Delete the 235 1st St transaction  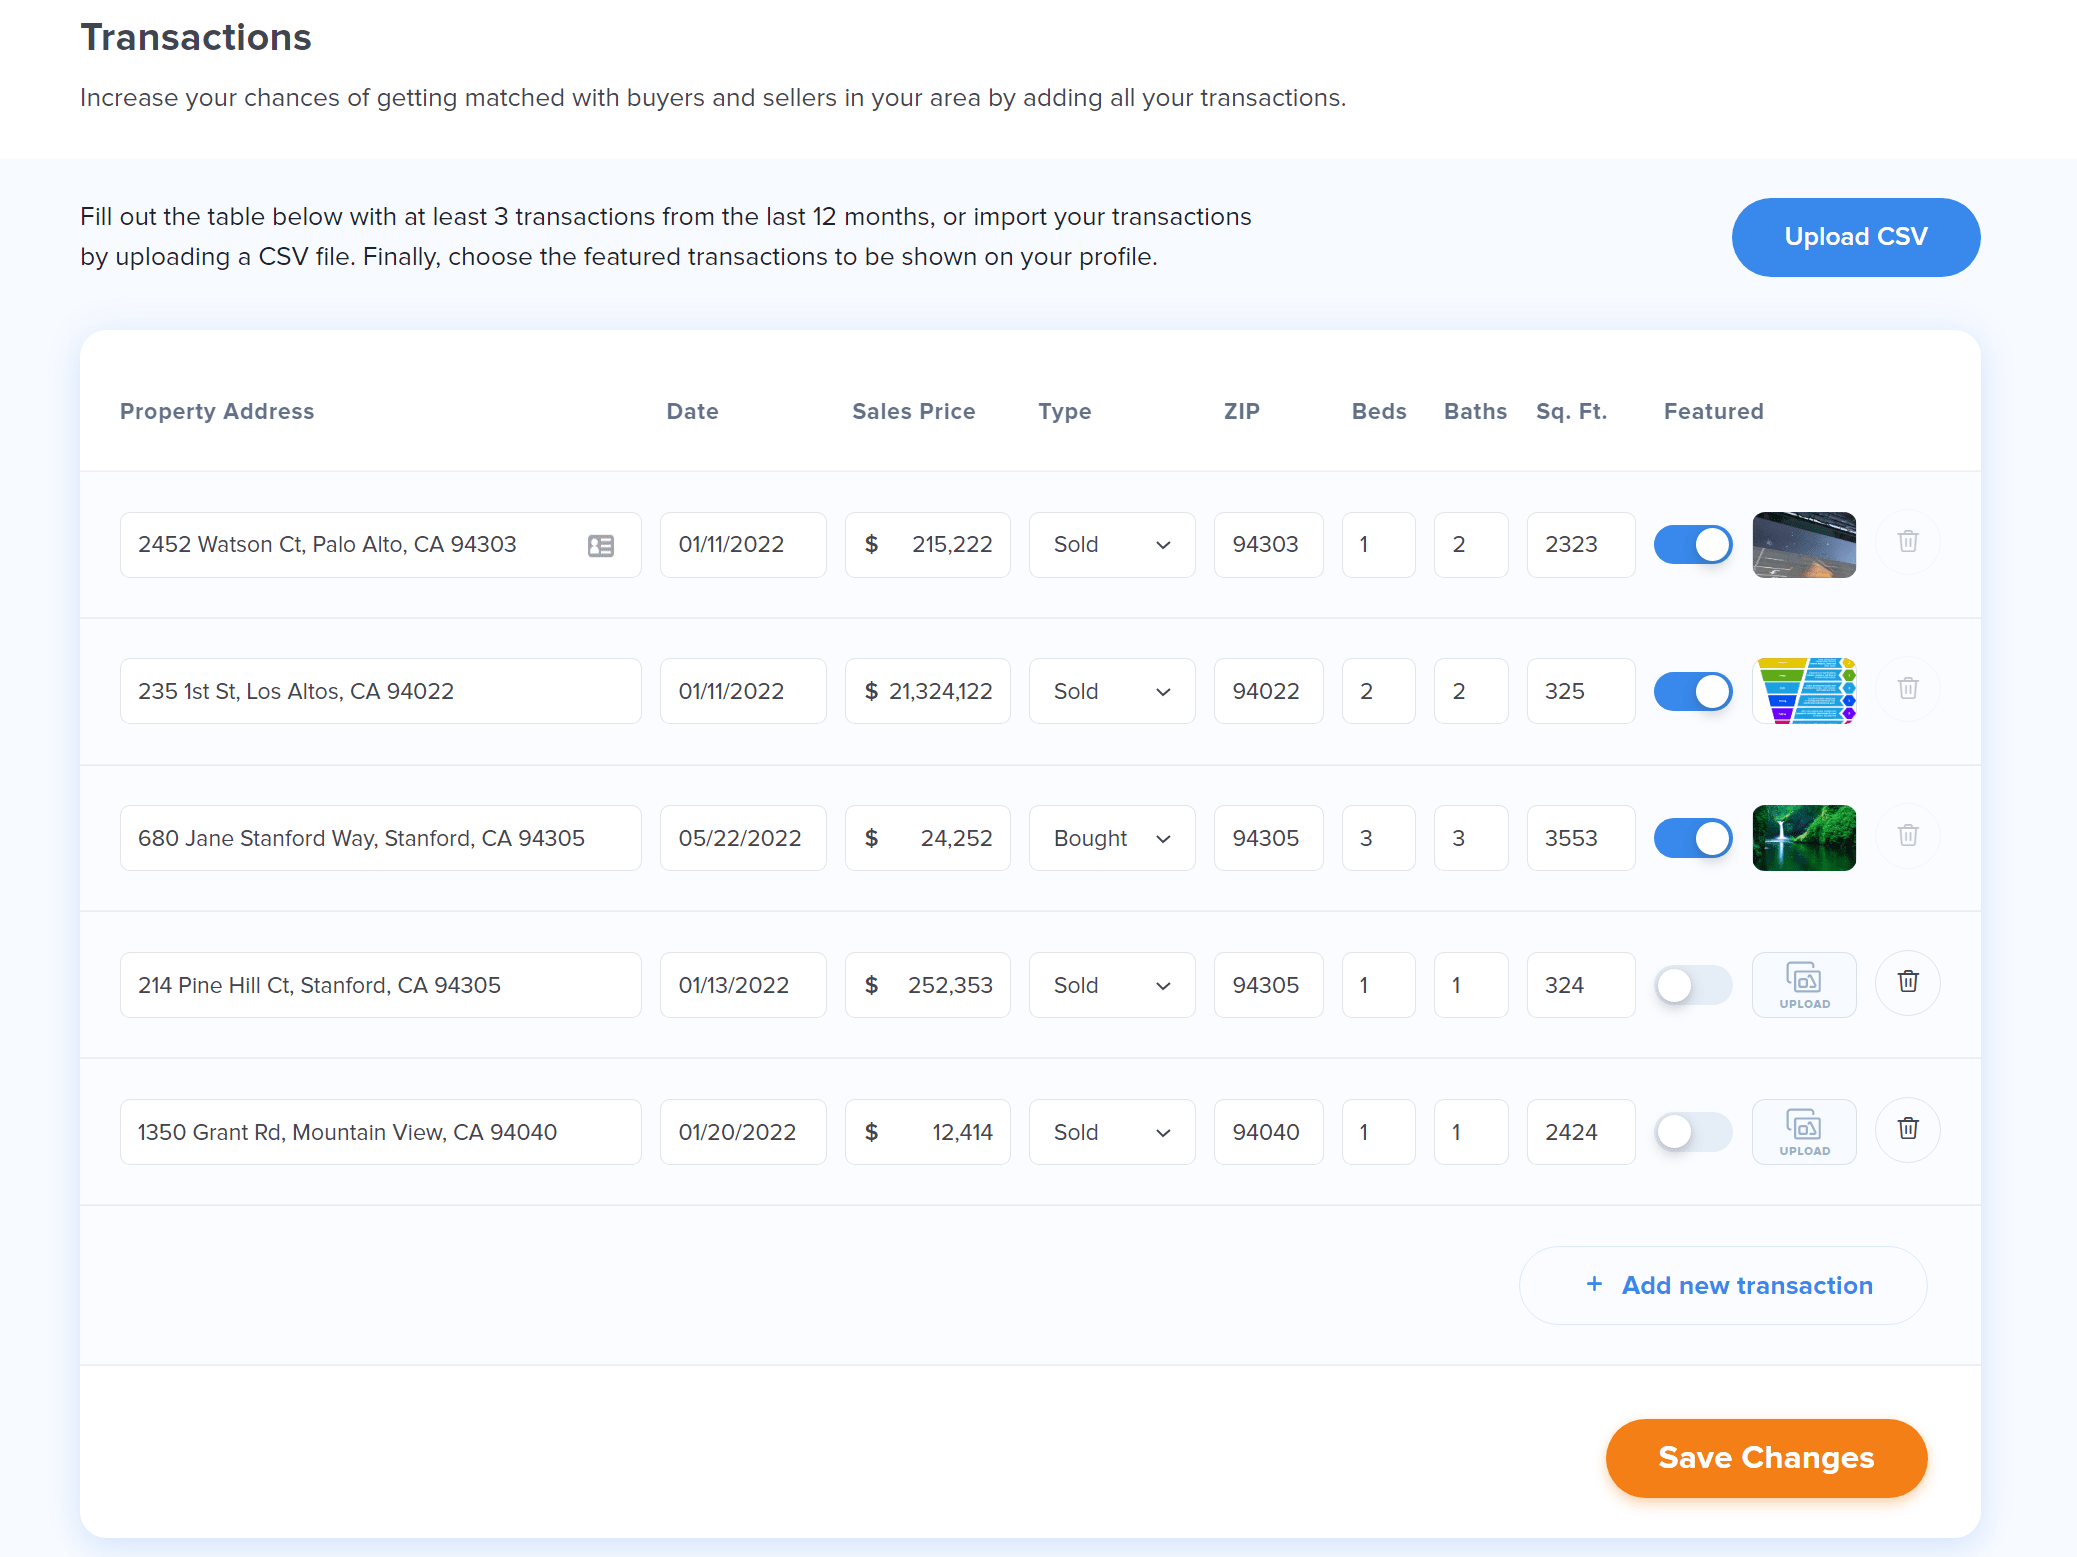[x=1907, y=689]
